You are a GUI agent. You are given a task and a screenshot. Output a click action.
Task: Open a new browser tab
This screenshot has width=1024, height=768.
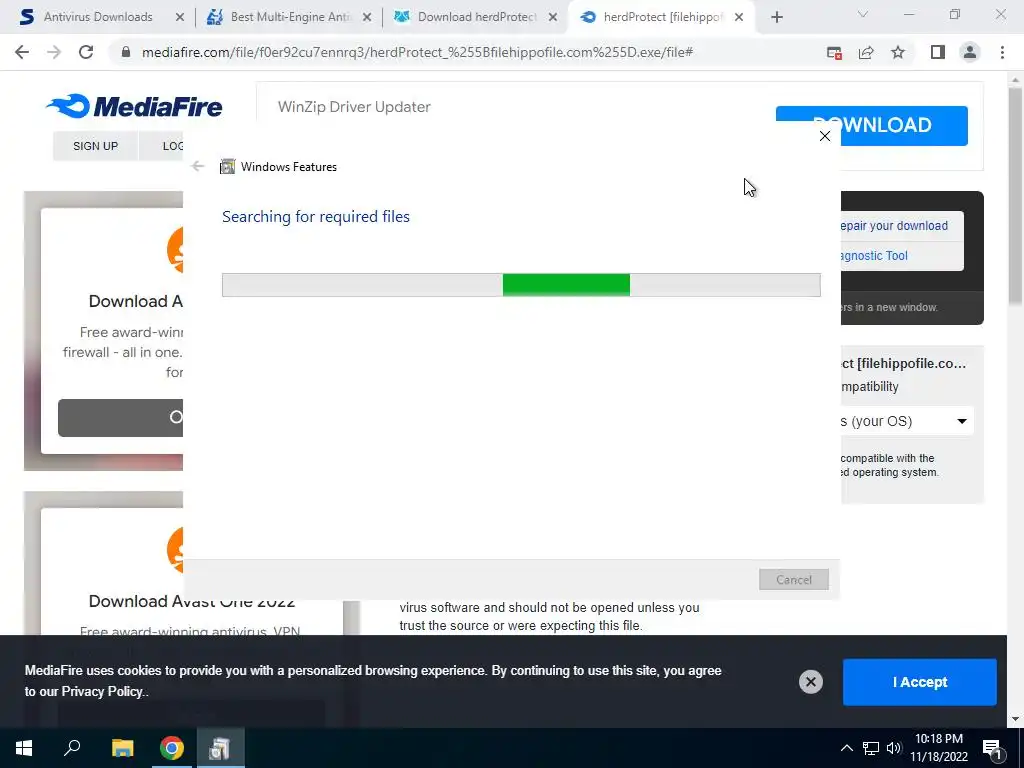(x=776, y=18)
